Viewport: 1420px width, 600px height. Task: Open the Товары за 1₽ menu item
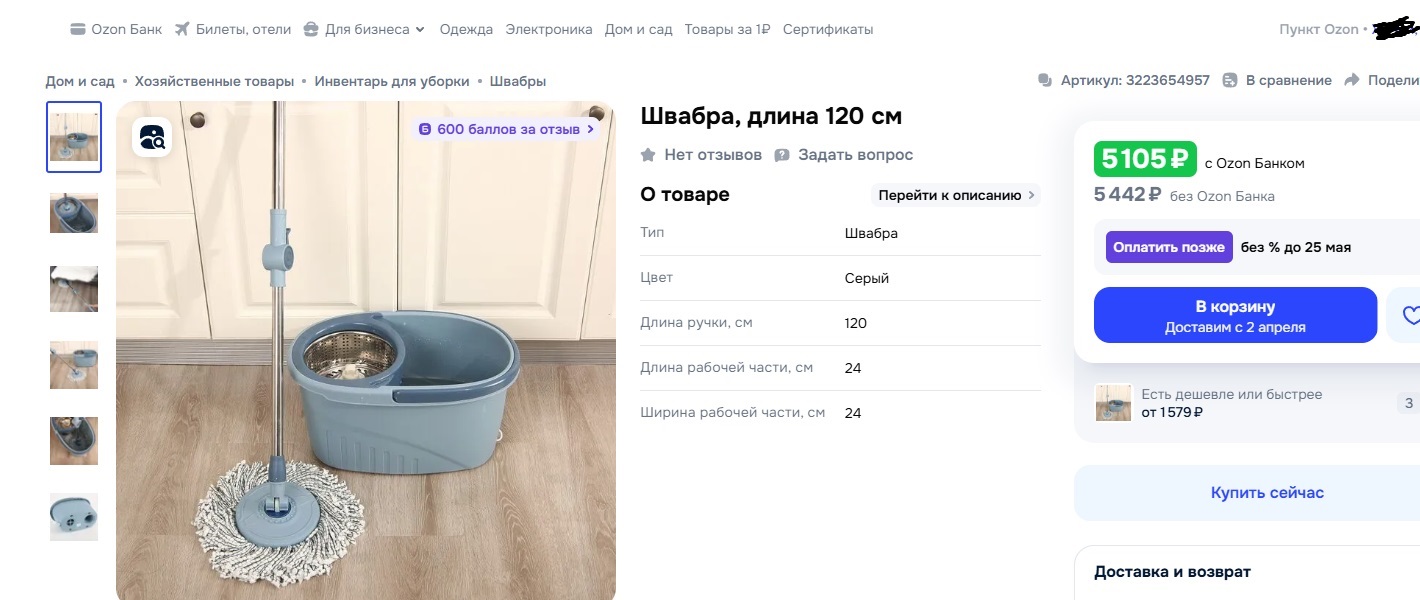click(727, 29)
